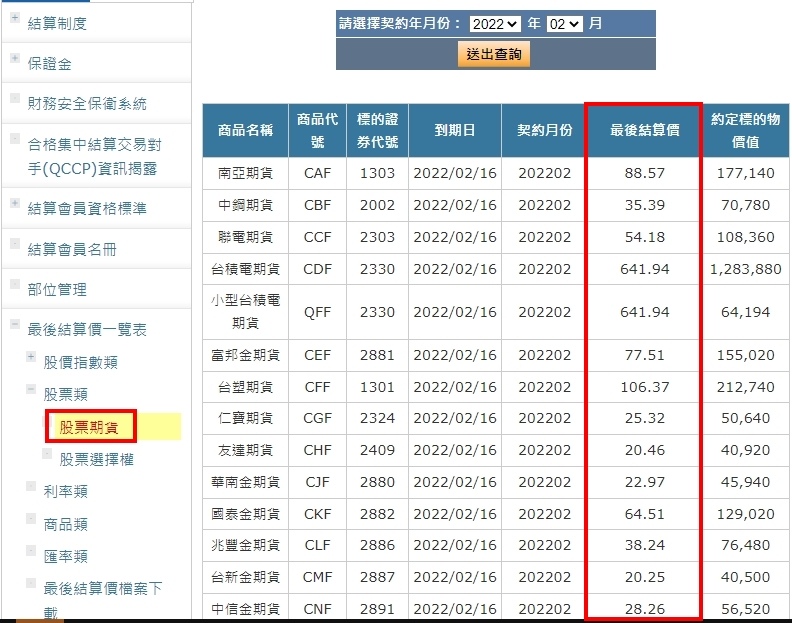Click the product code QFF
The image size is (792, 623).
317,312
